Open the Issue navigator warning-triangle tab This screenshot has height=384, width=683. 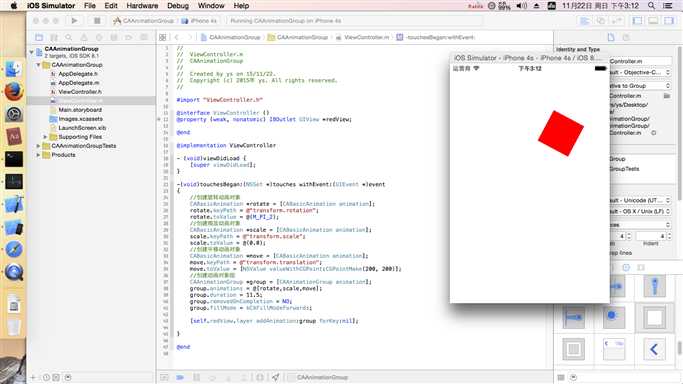click(84, 37)
